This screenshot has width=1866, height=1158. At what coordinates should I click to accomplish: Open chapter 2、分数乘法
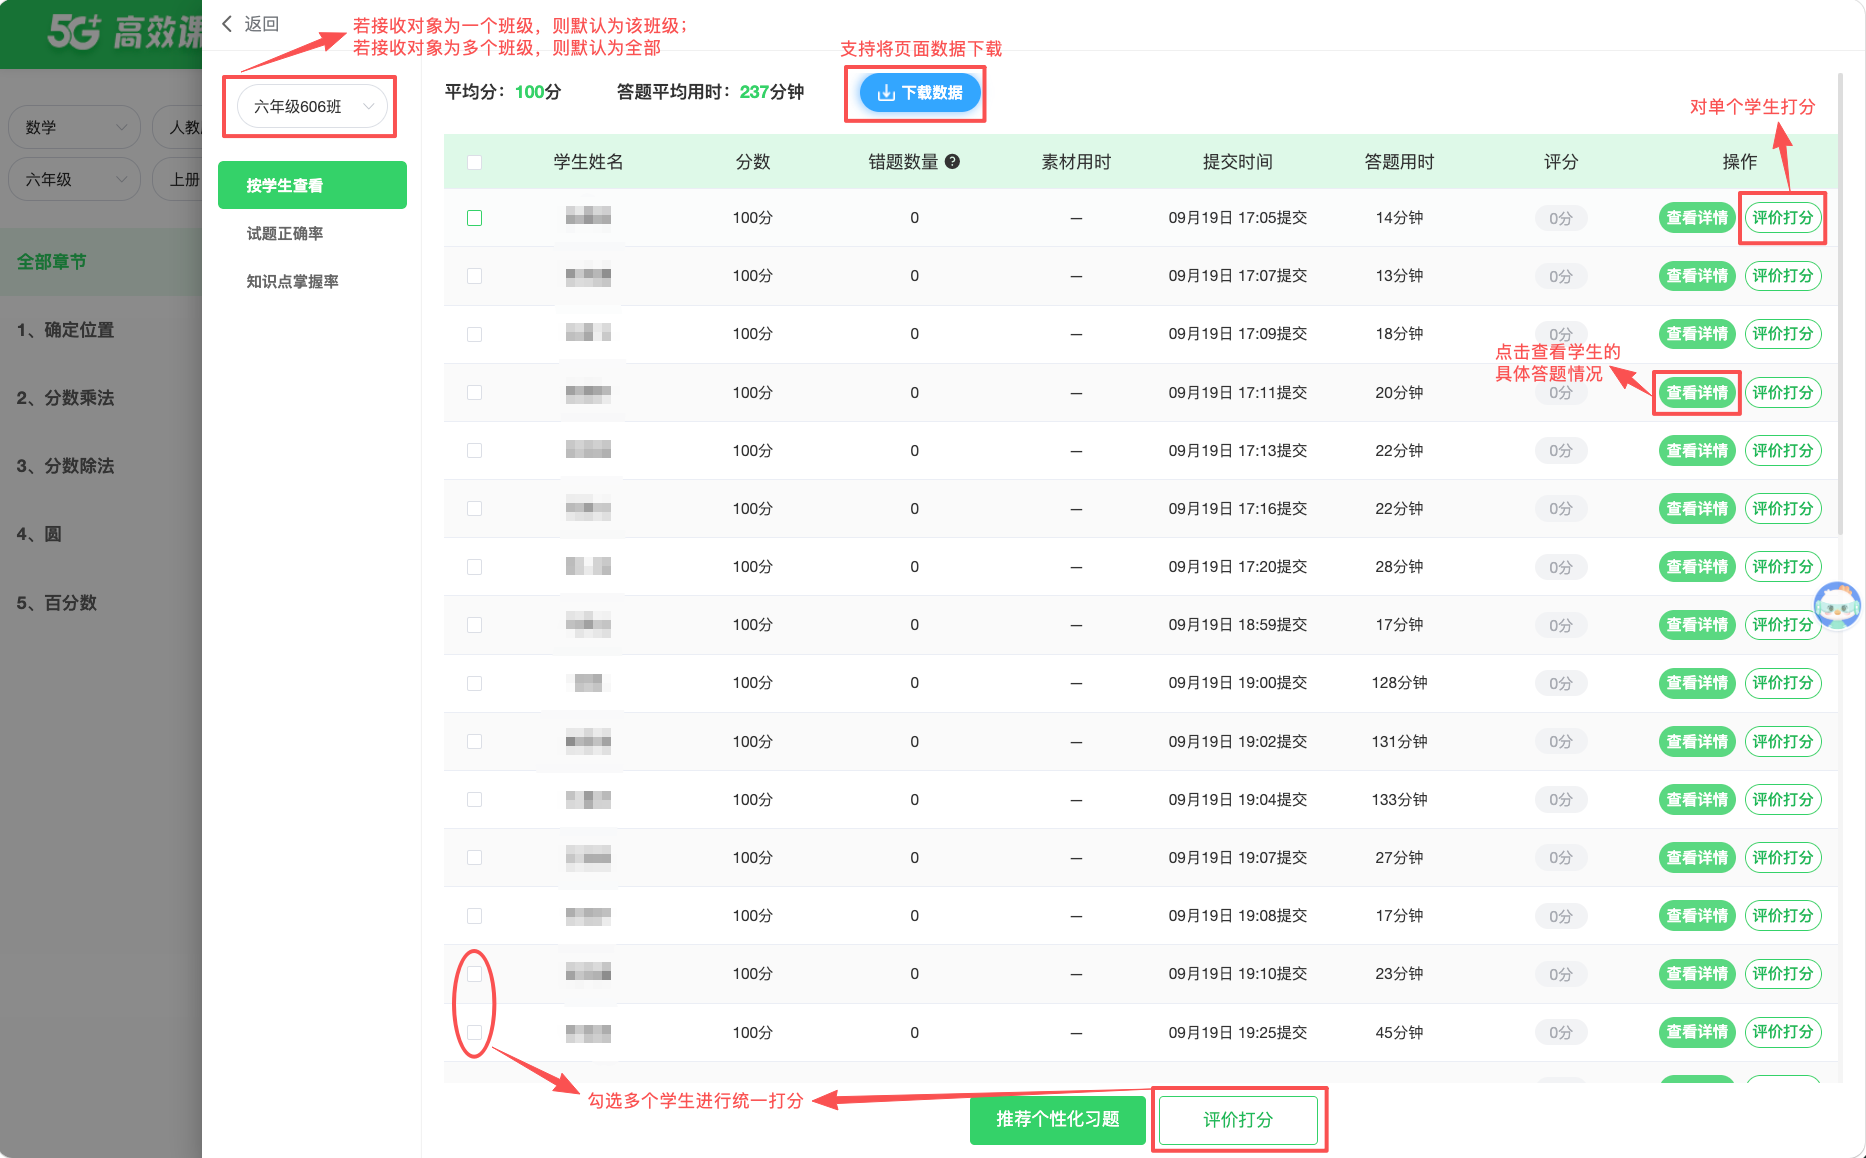click(x=65, y=398)
